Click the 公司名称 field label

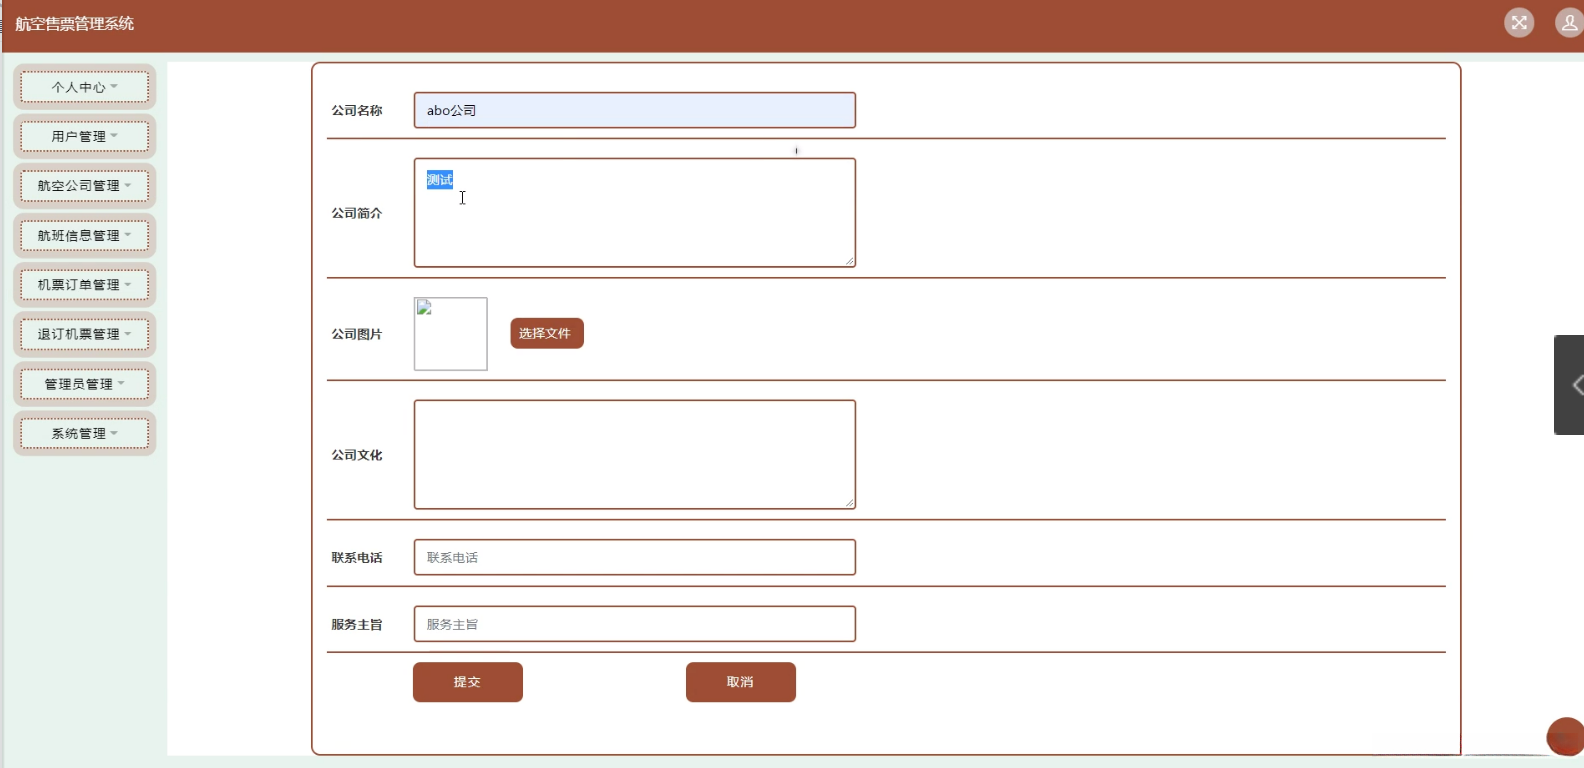tap(357, 110)
